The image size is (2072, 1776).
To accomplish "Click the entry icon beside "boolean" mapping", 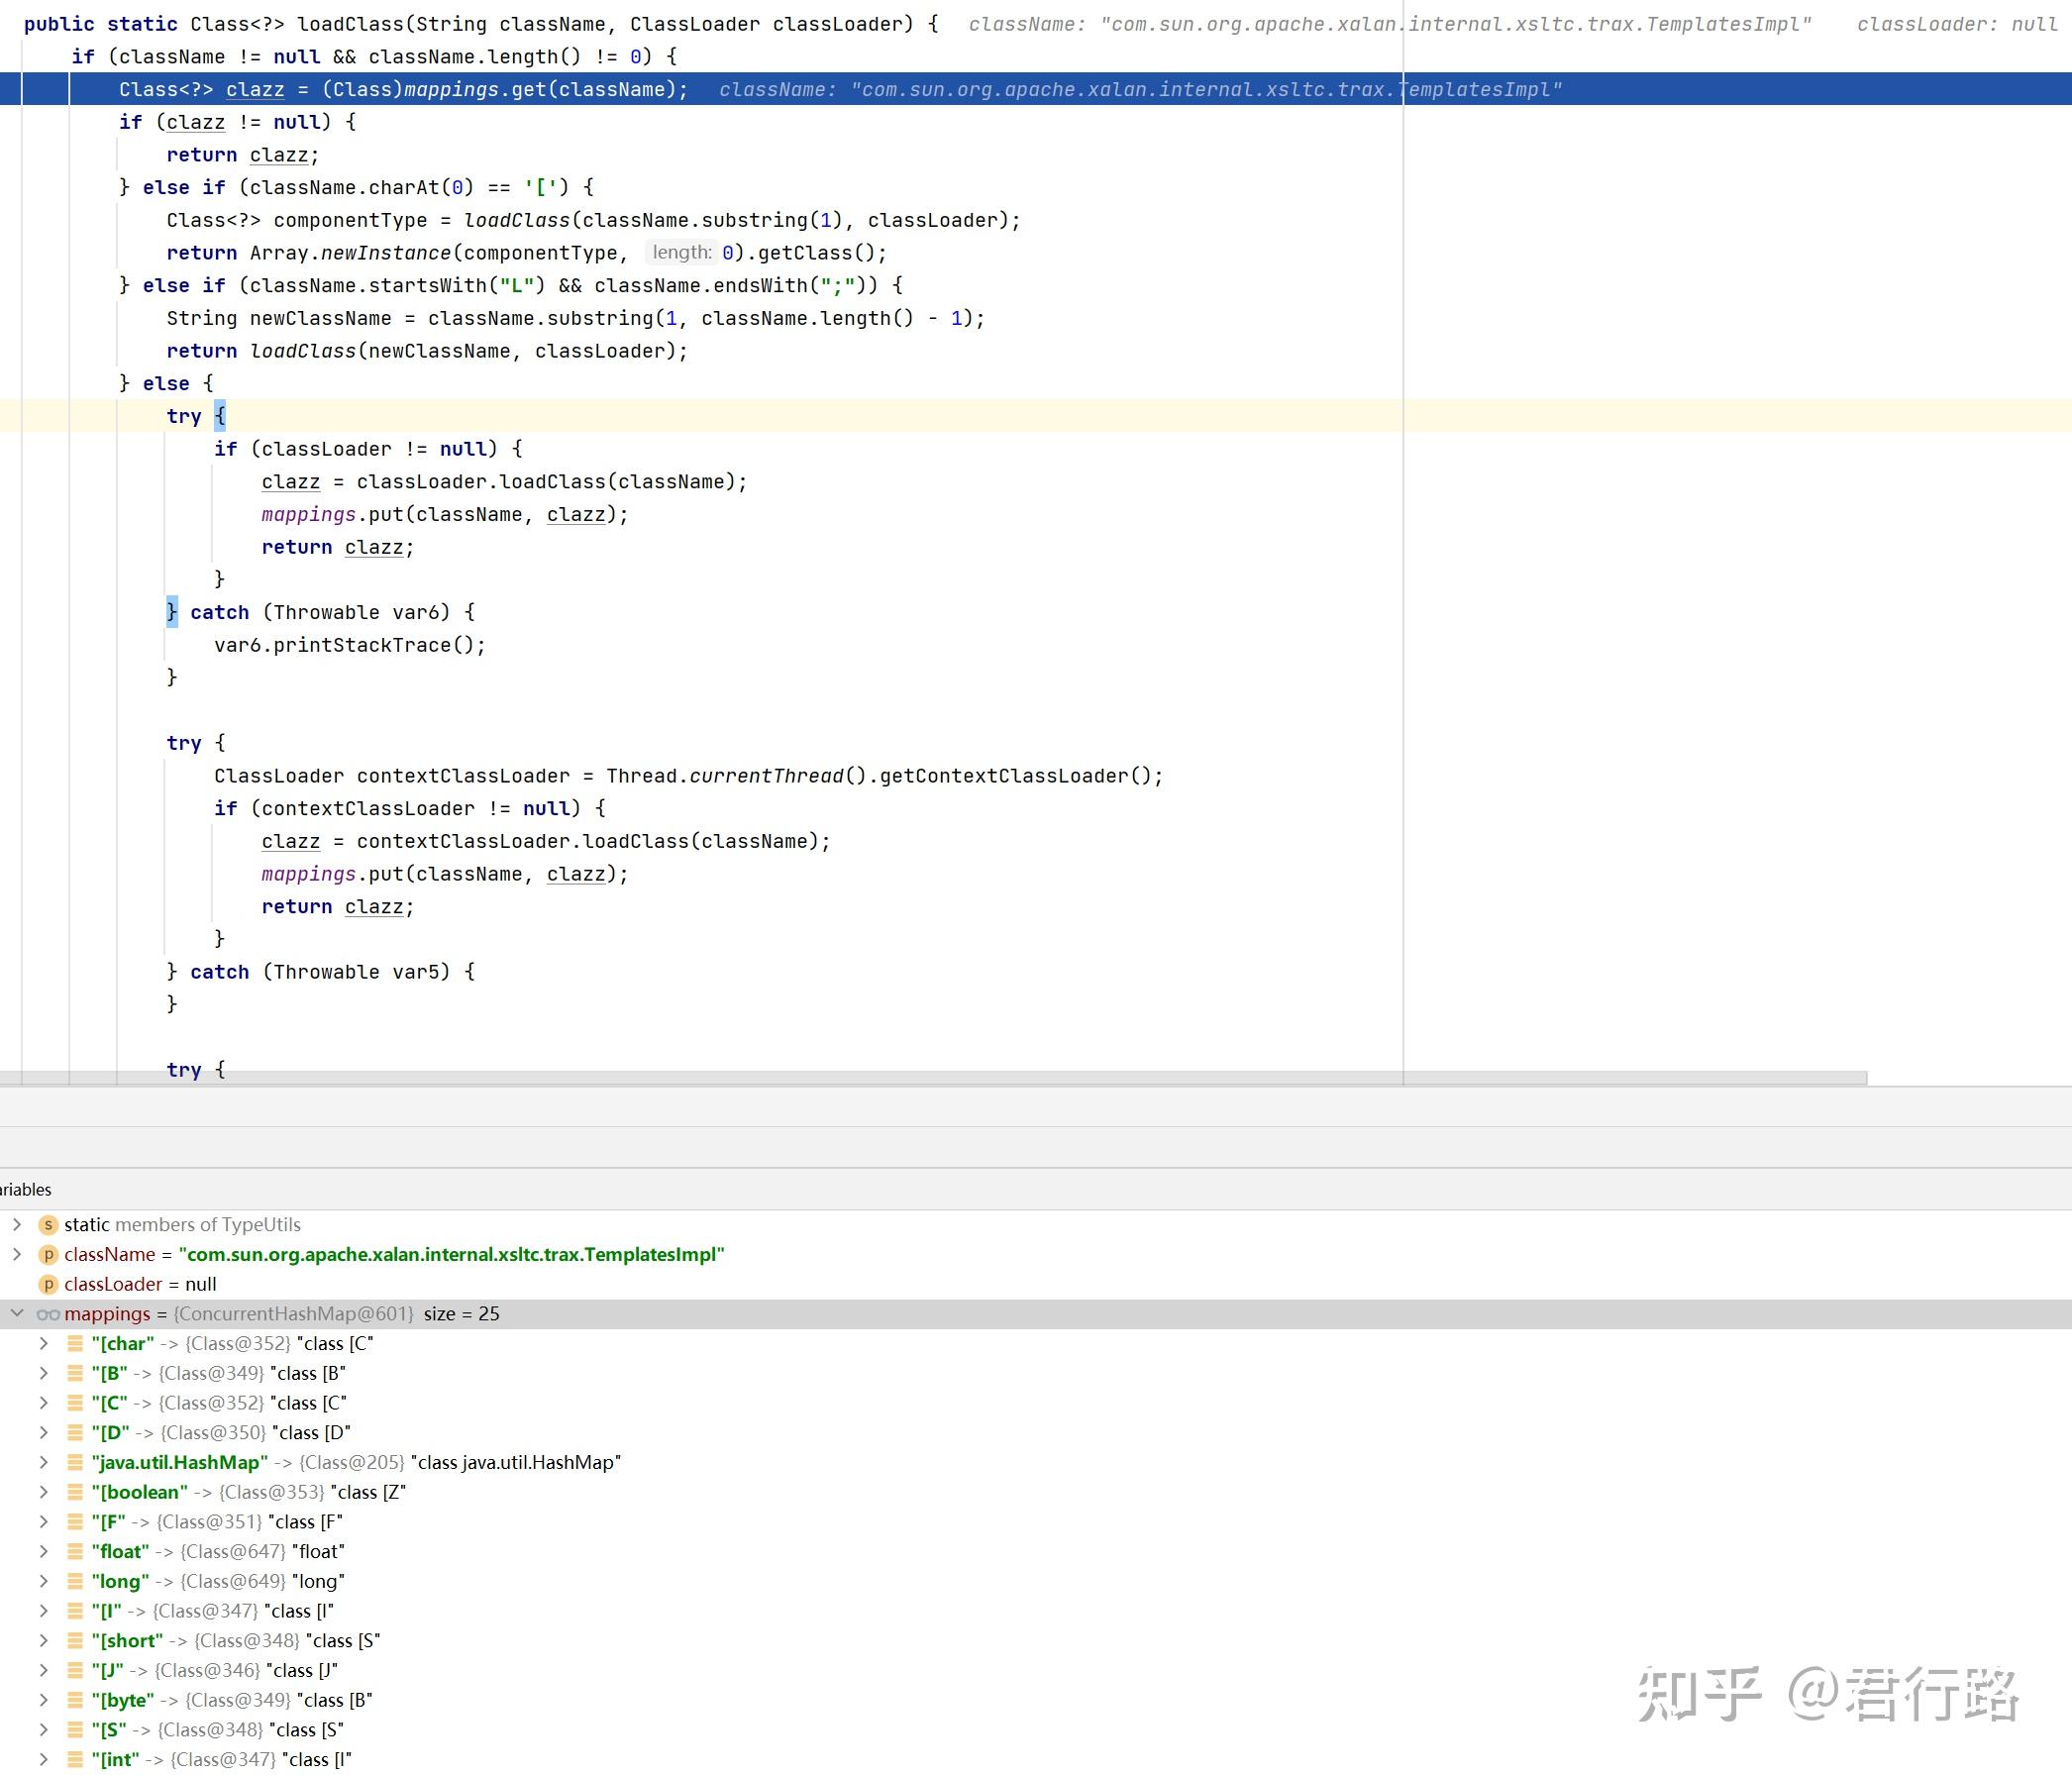I will pos(77,1492).
